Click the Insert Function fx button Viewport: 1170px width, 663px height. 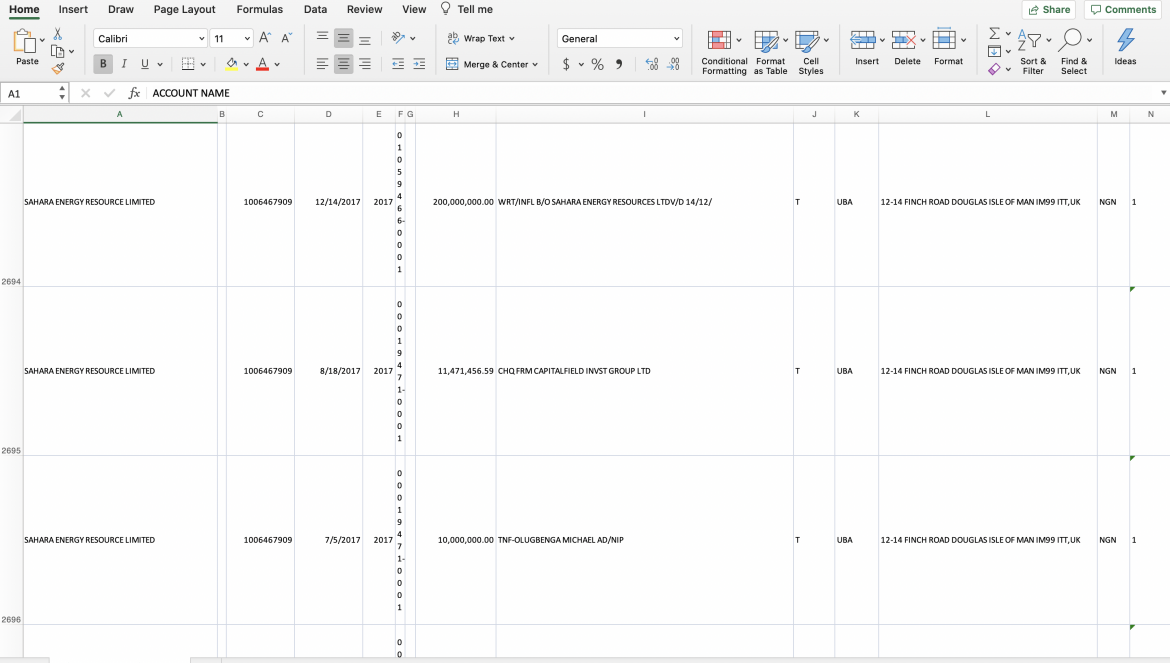point(134,93)
